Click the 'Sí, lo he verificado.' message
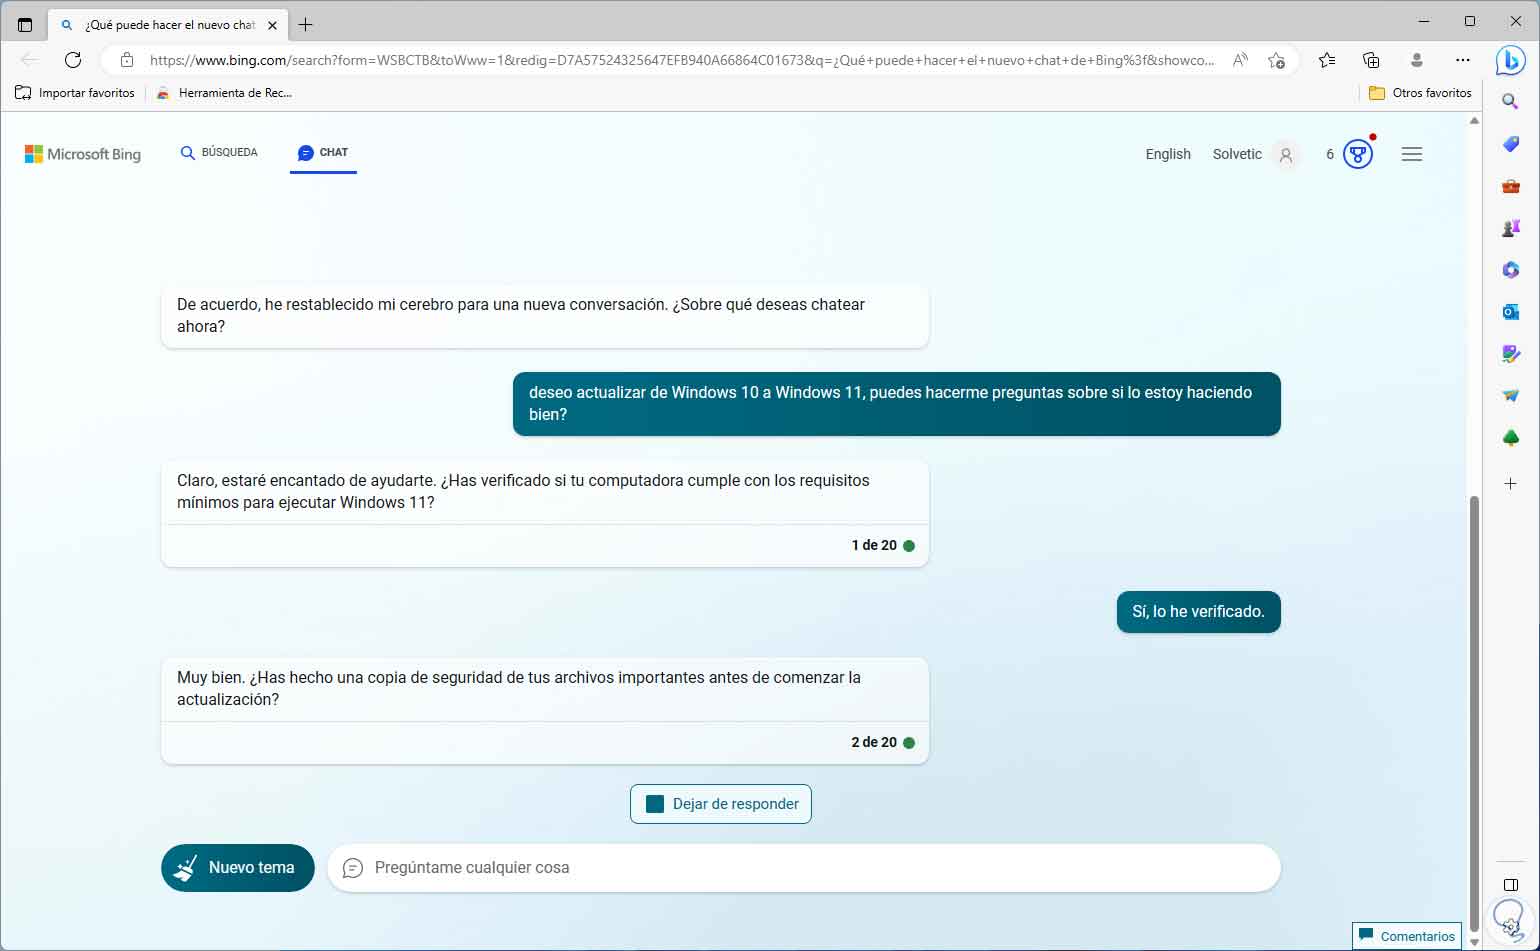Screen dimensions: 1540x951 point(1199,612)
